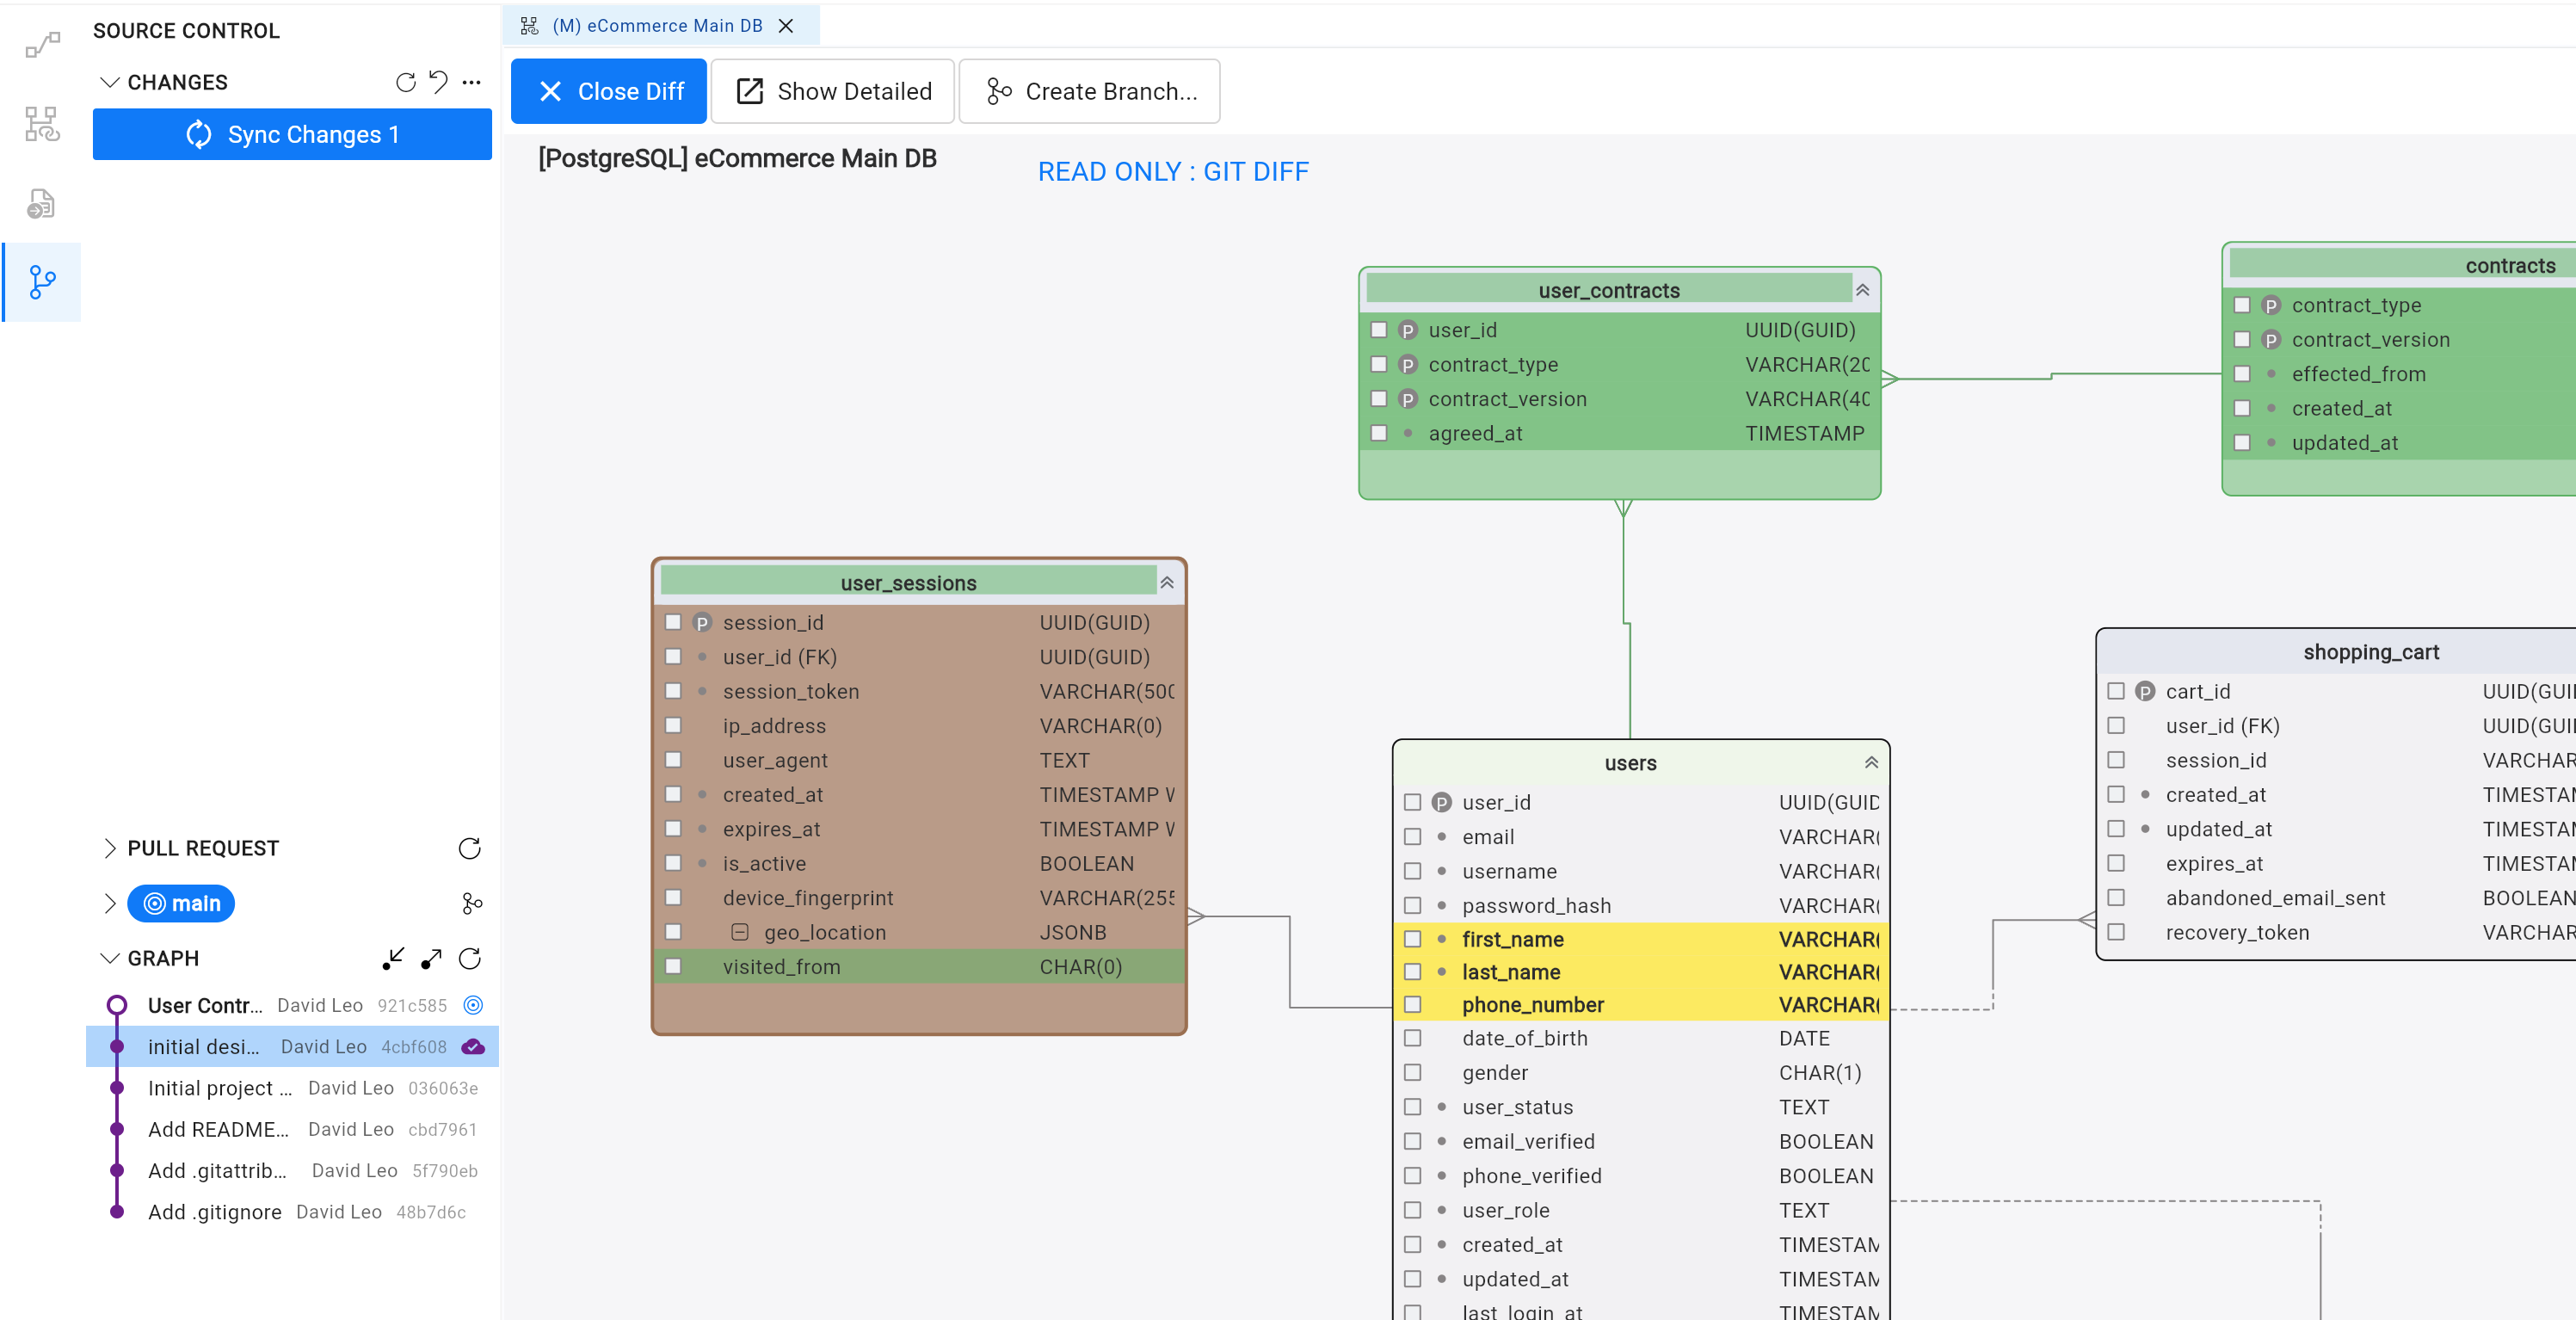Click the expand-view arrows in GRAPH header
The image size is (2576, 1320).
(430, 958)
